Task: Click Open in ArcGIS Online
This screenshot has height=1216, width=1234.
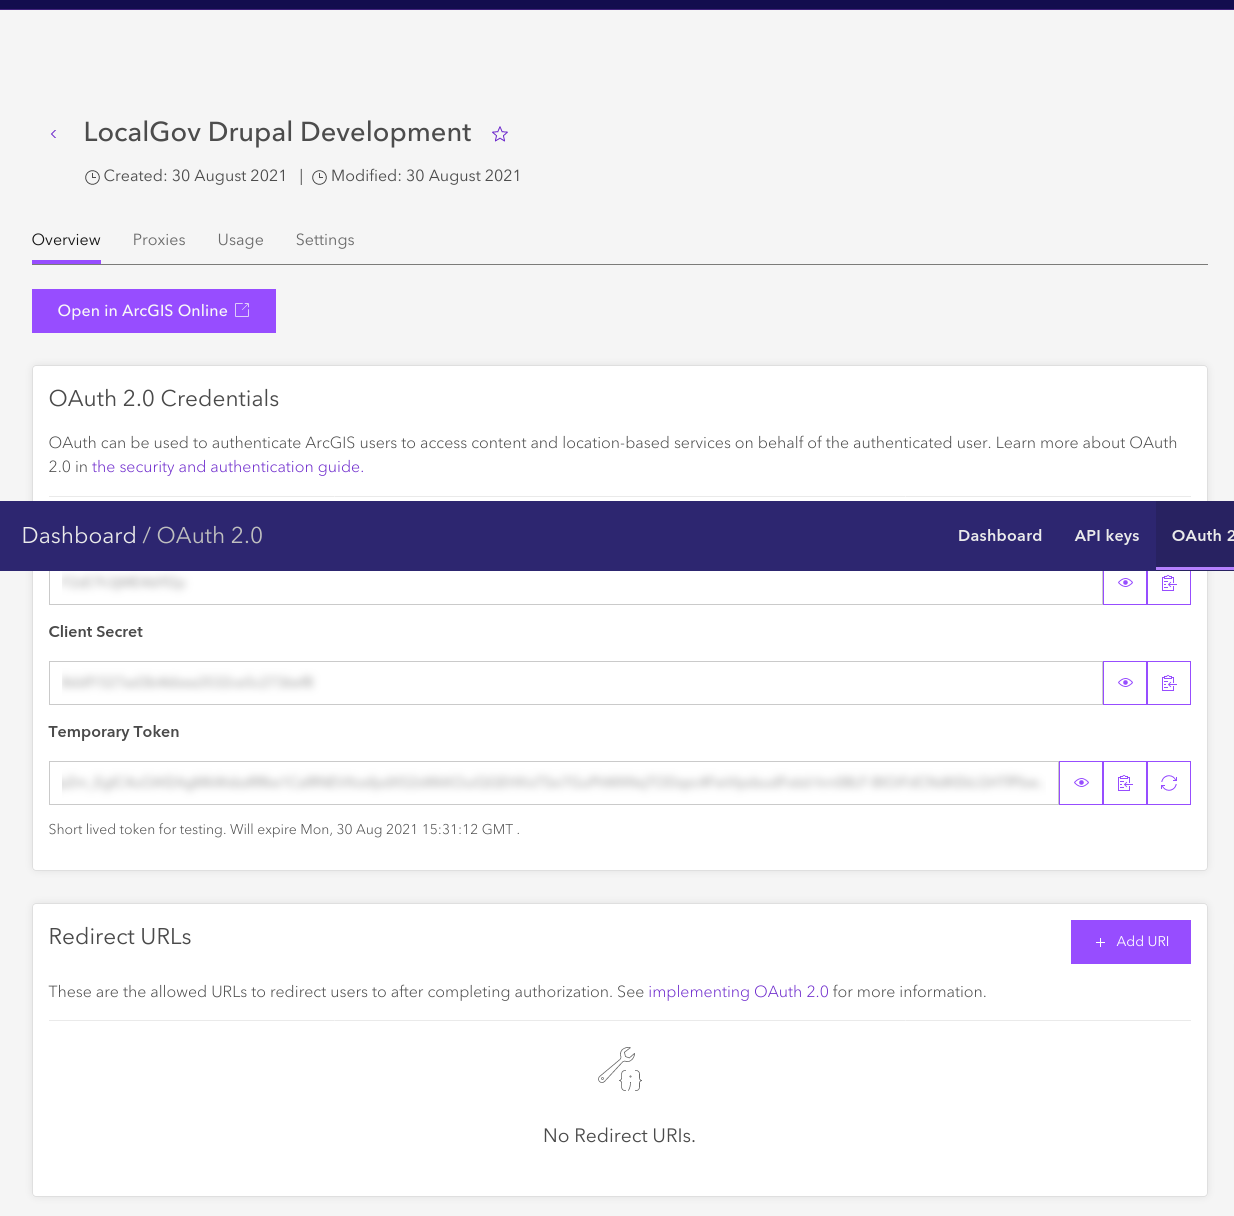Action: click(x=153, y=311)
